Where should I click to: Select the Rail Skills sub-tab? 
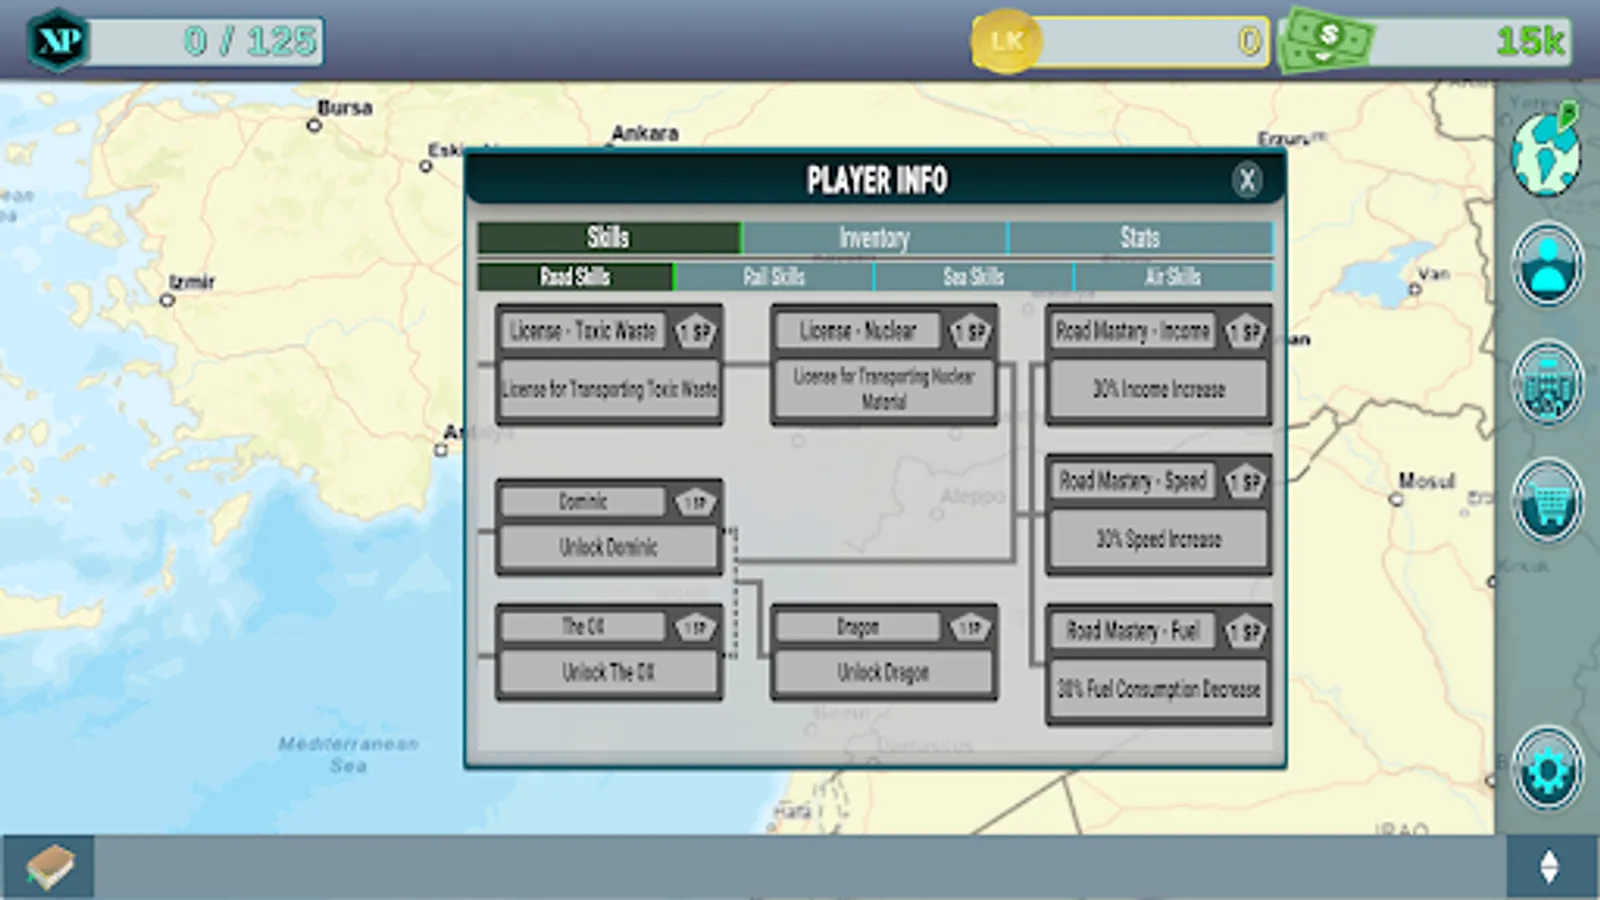774,277
